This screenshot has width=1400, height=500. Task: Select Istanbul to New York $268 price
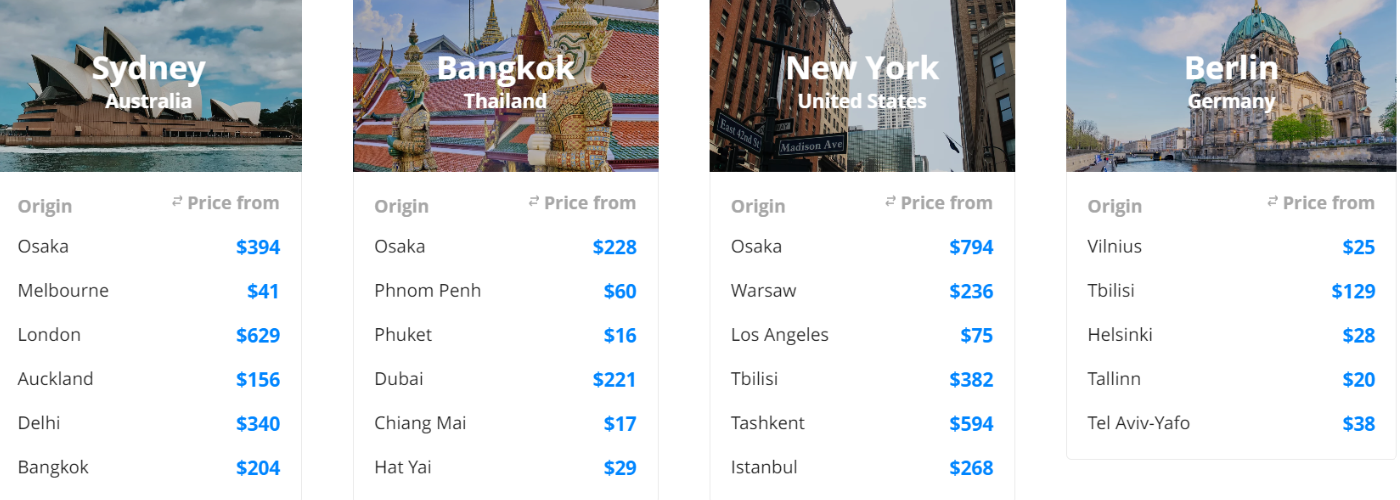tap(971, 468)
